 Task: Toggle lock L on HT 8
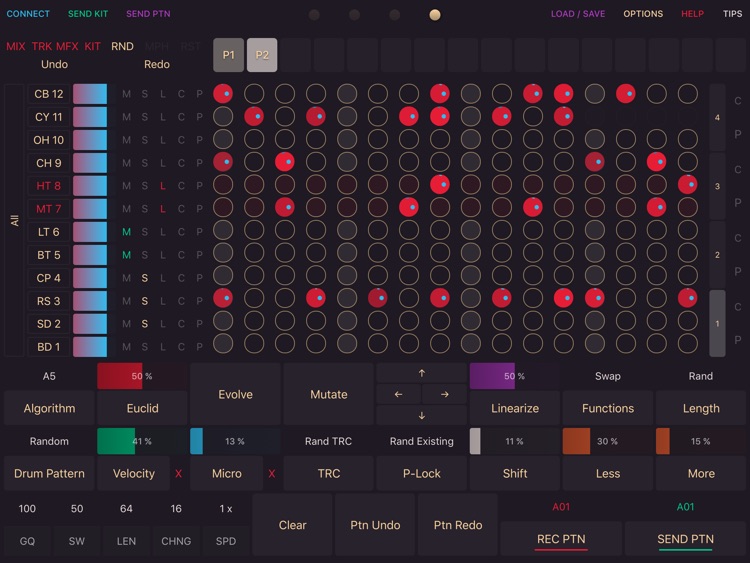coord(163,186)
